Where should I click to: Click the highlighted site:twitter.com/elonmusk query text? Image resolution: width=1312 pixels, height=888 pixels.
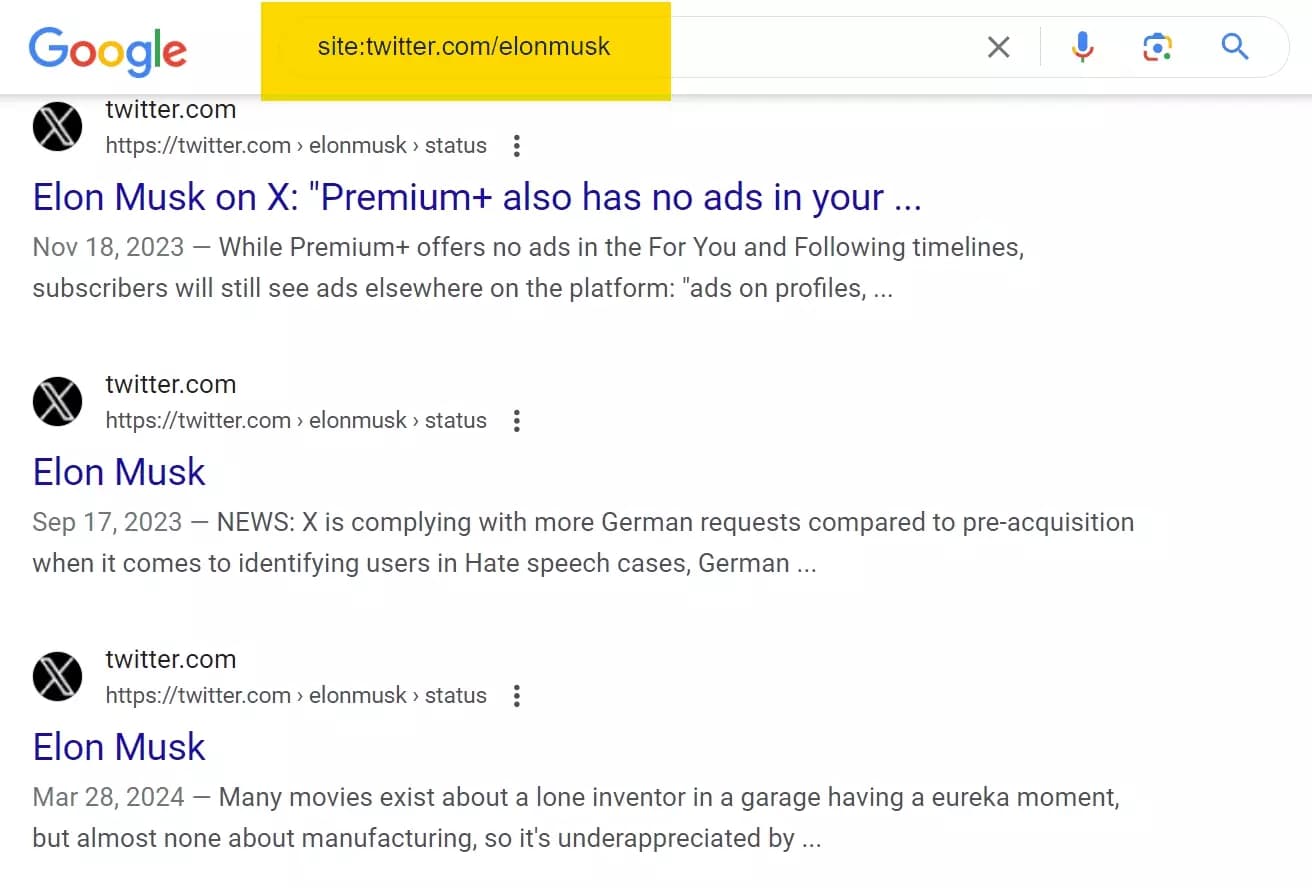pos(464,46)
